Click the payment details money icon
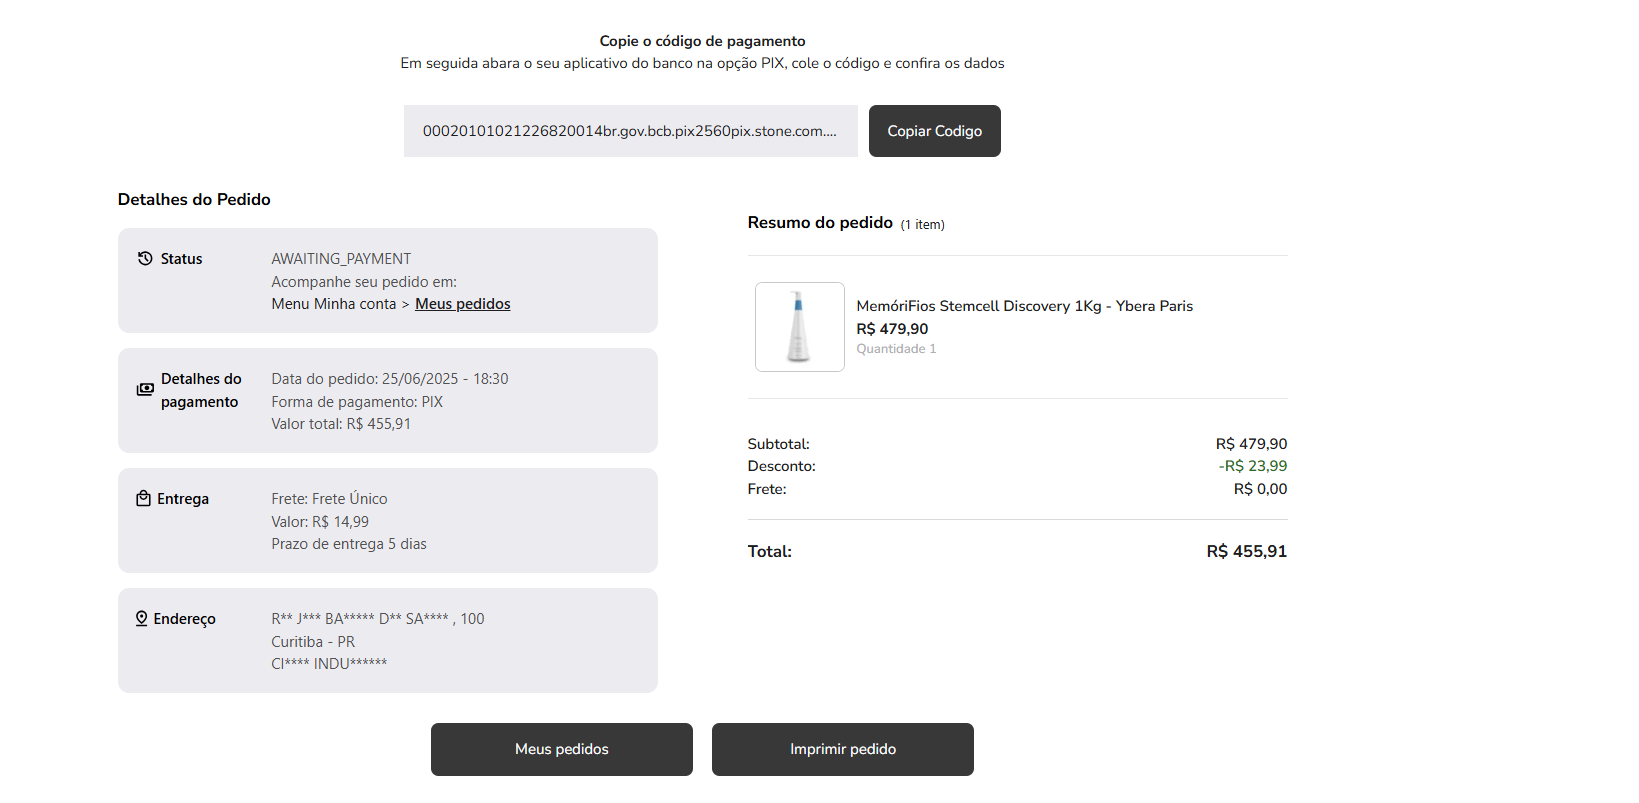Image resolution: width=1639 pixels, height=803 pixels. 145,389
